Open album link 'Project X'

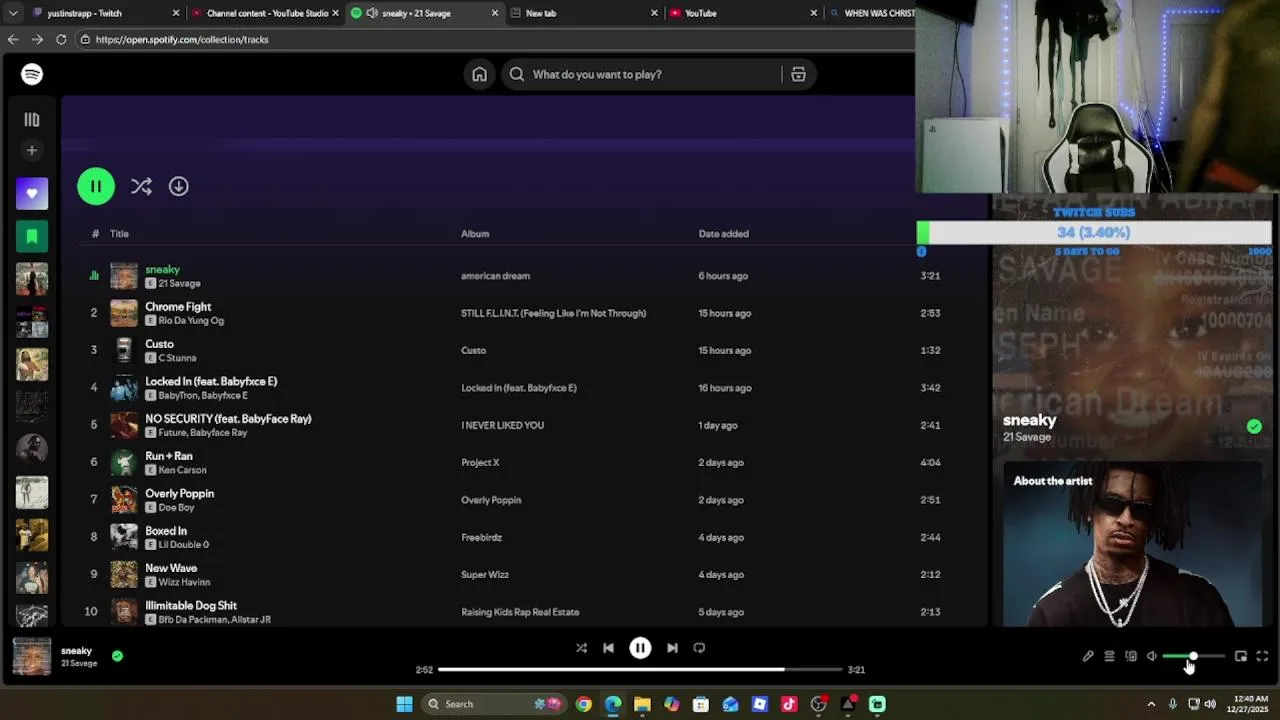coord(480,463)
